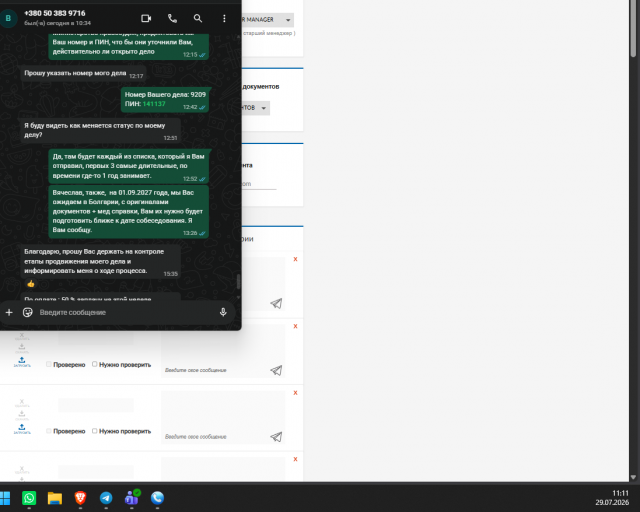Image resolution: width=640 pixels, height=512 pixels.
Task: Tick Проверено in the fully visible document row
Action: (49, 431)
